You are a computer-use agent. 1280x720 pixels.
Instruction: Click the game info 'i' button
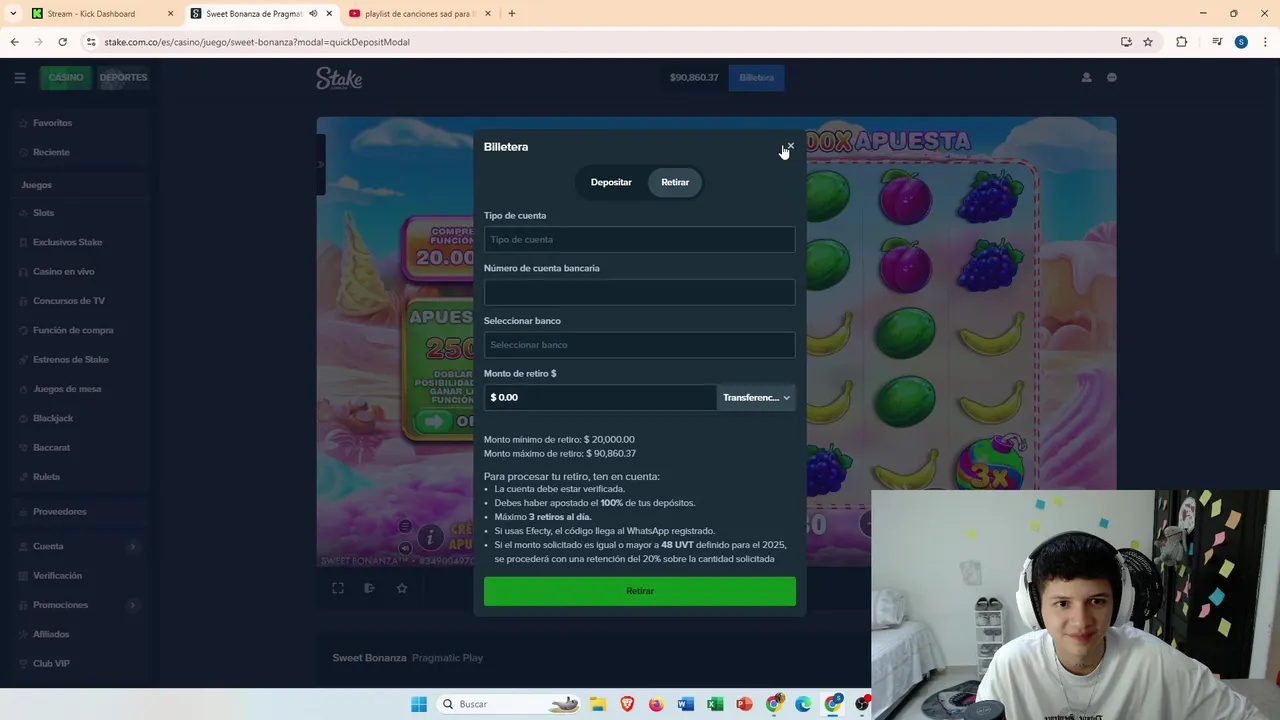pyautogui.click(x=430, y=538)
